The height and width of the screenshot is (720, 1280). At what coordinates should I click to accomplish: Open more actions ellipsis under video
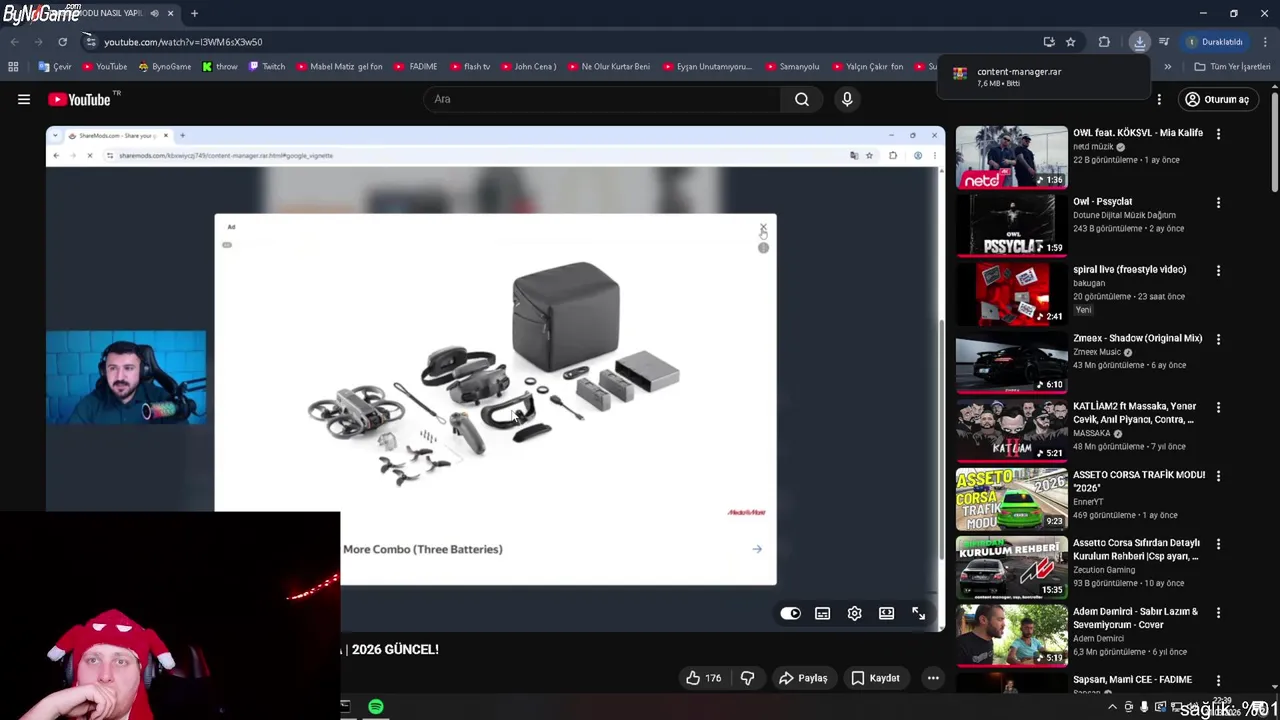[x=933, y=678]
